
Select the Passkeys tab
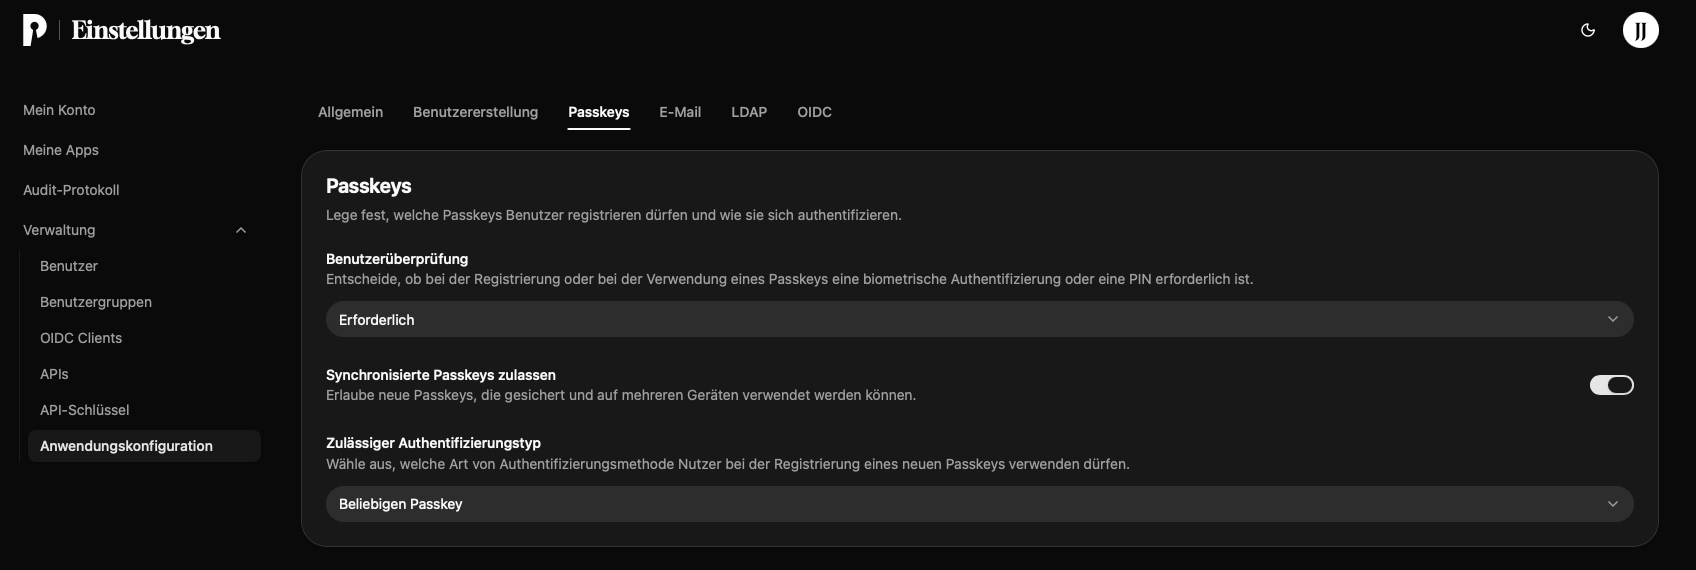598,112
